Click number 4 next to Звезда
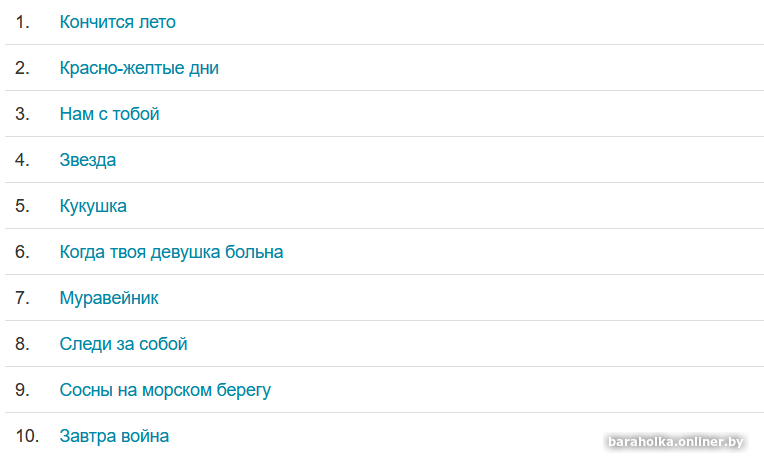 coord(22,160)
